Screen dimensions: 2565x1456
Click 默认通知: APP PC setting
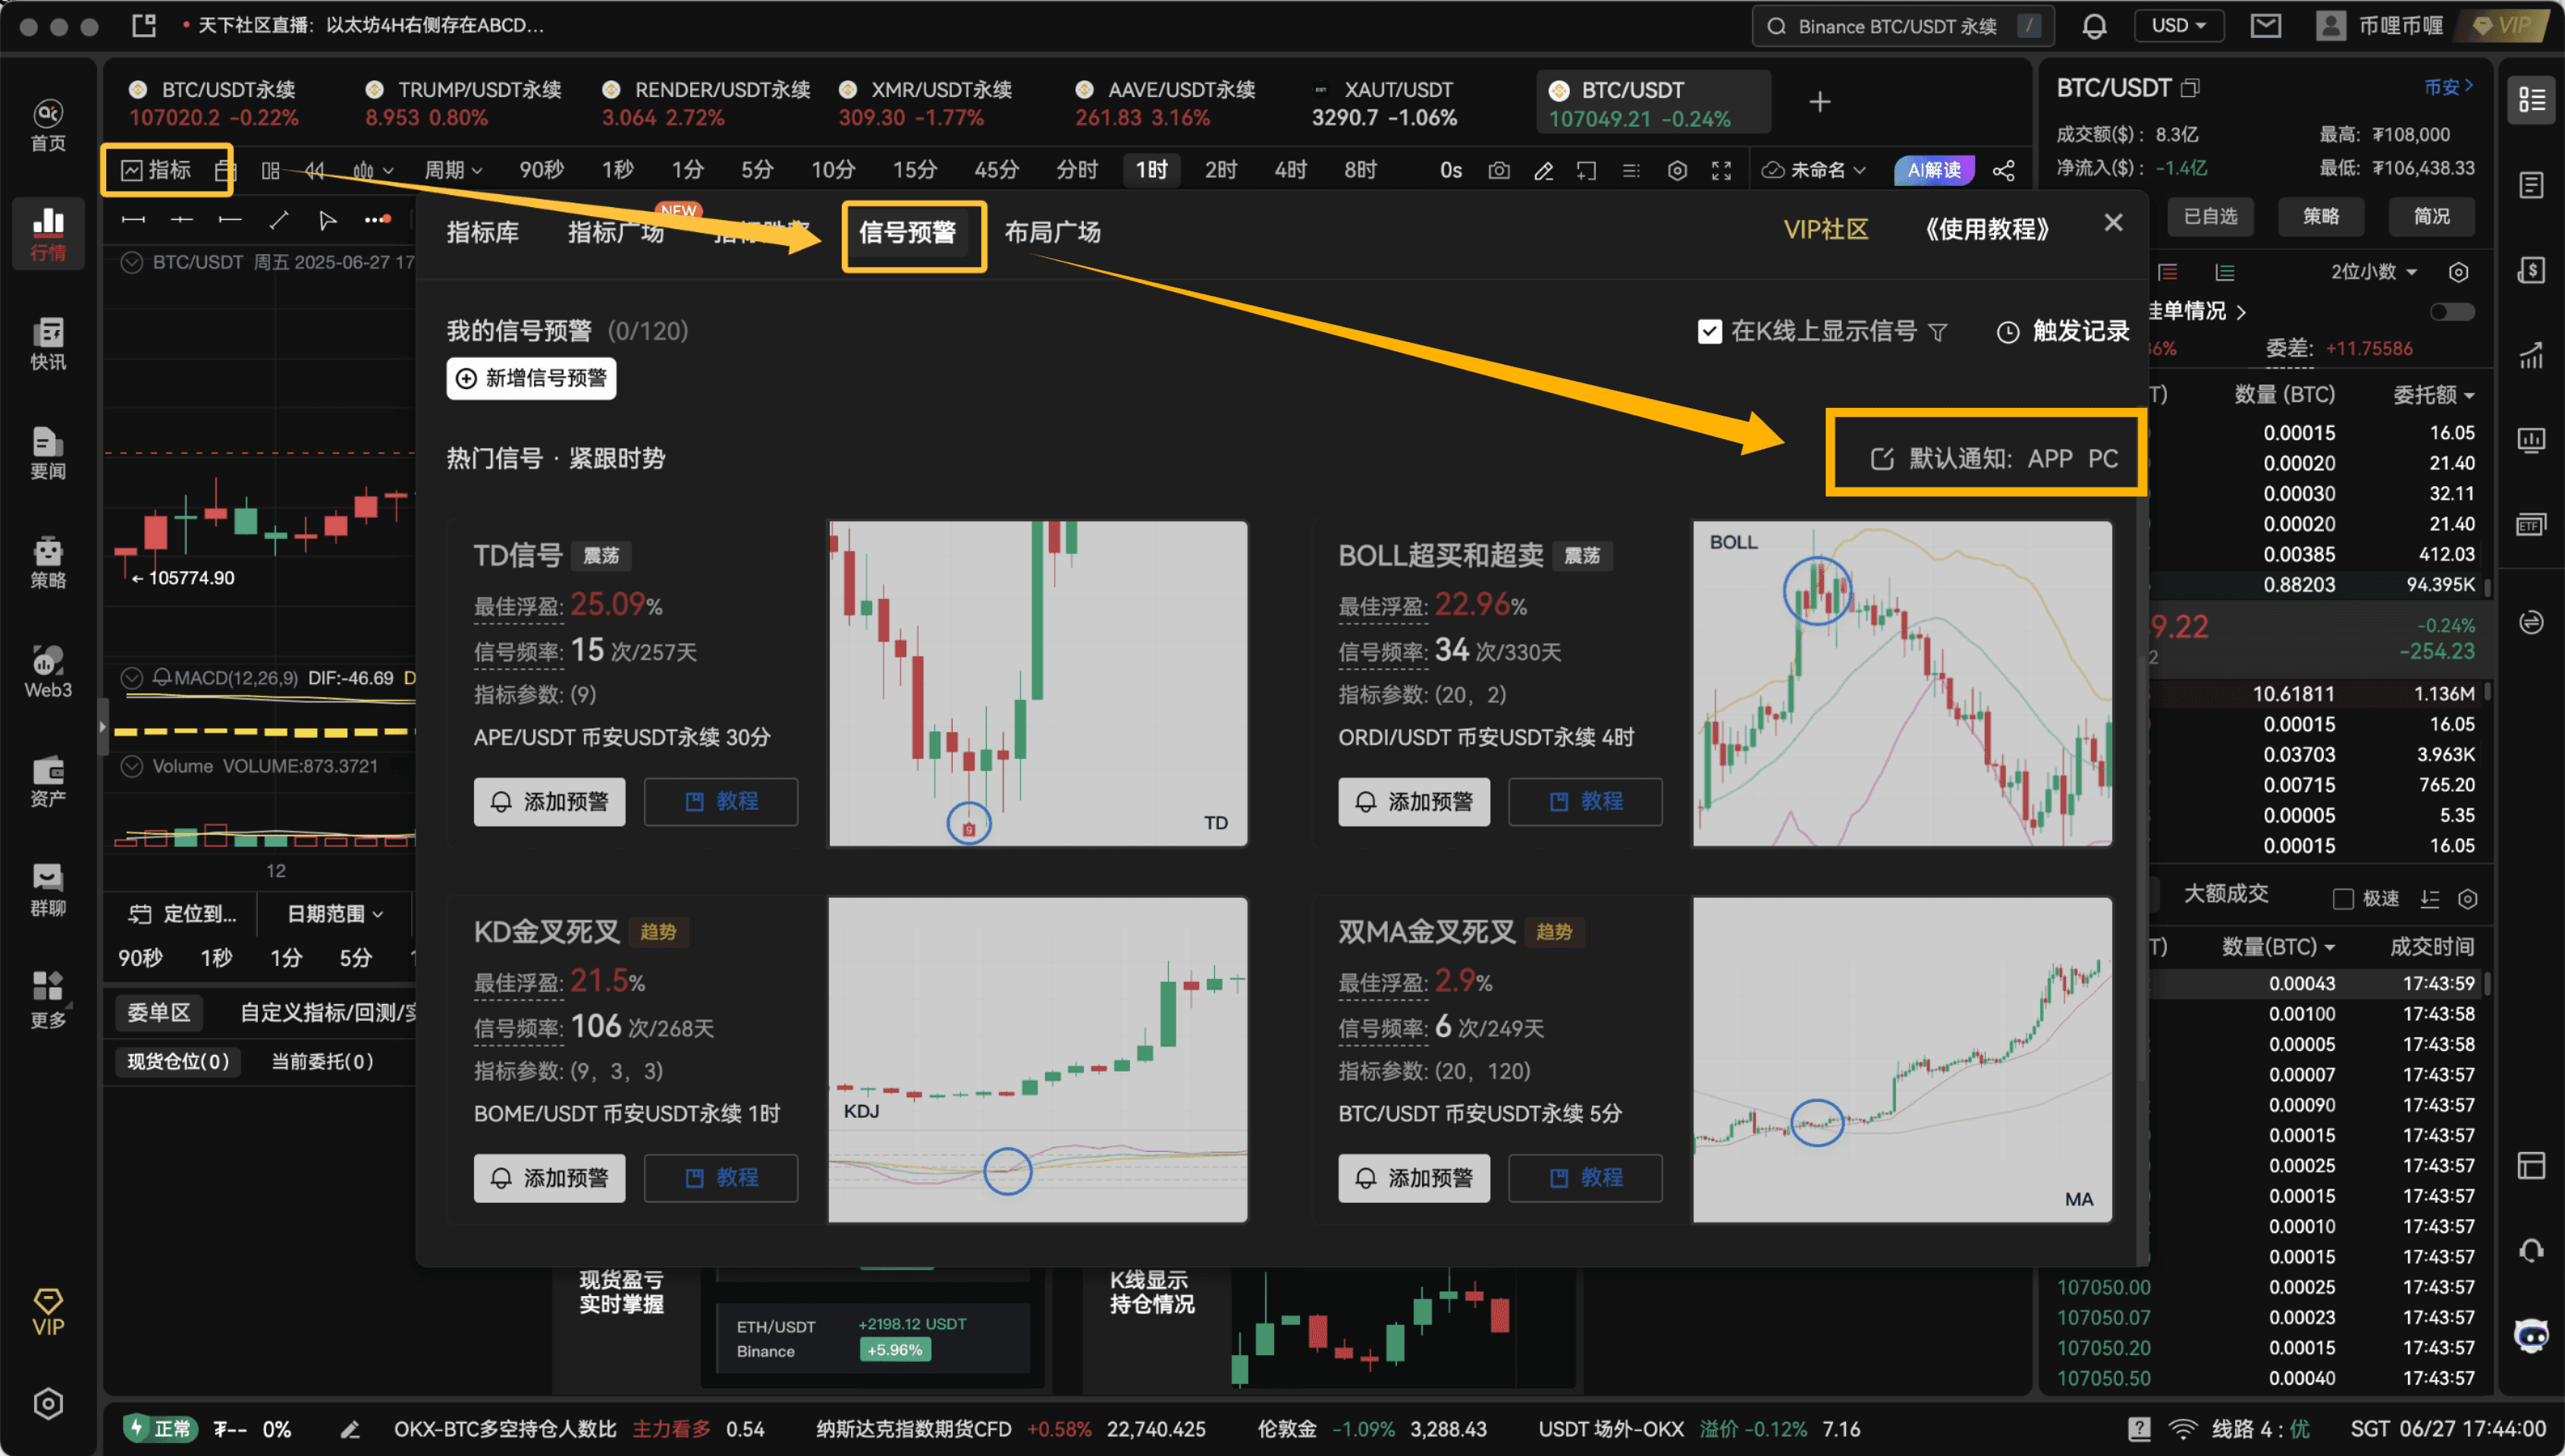pos(1994,458)
